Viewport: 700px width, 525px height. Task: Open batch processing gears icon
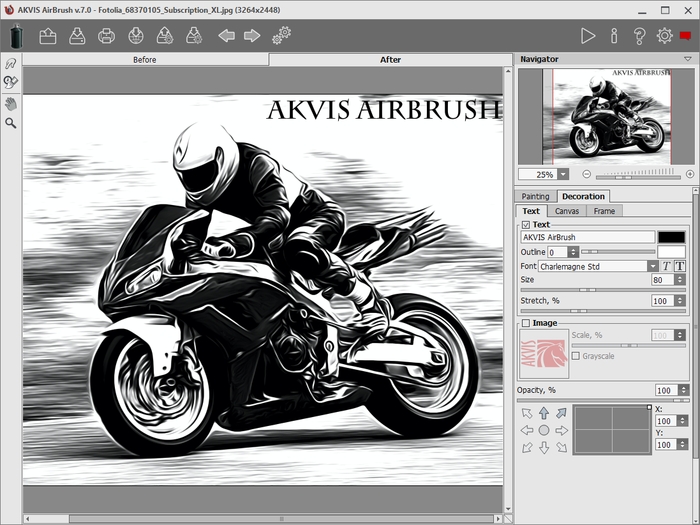(282, 35)
